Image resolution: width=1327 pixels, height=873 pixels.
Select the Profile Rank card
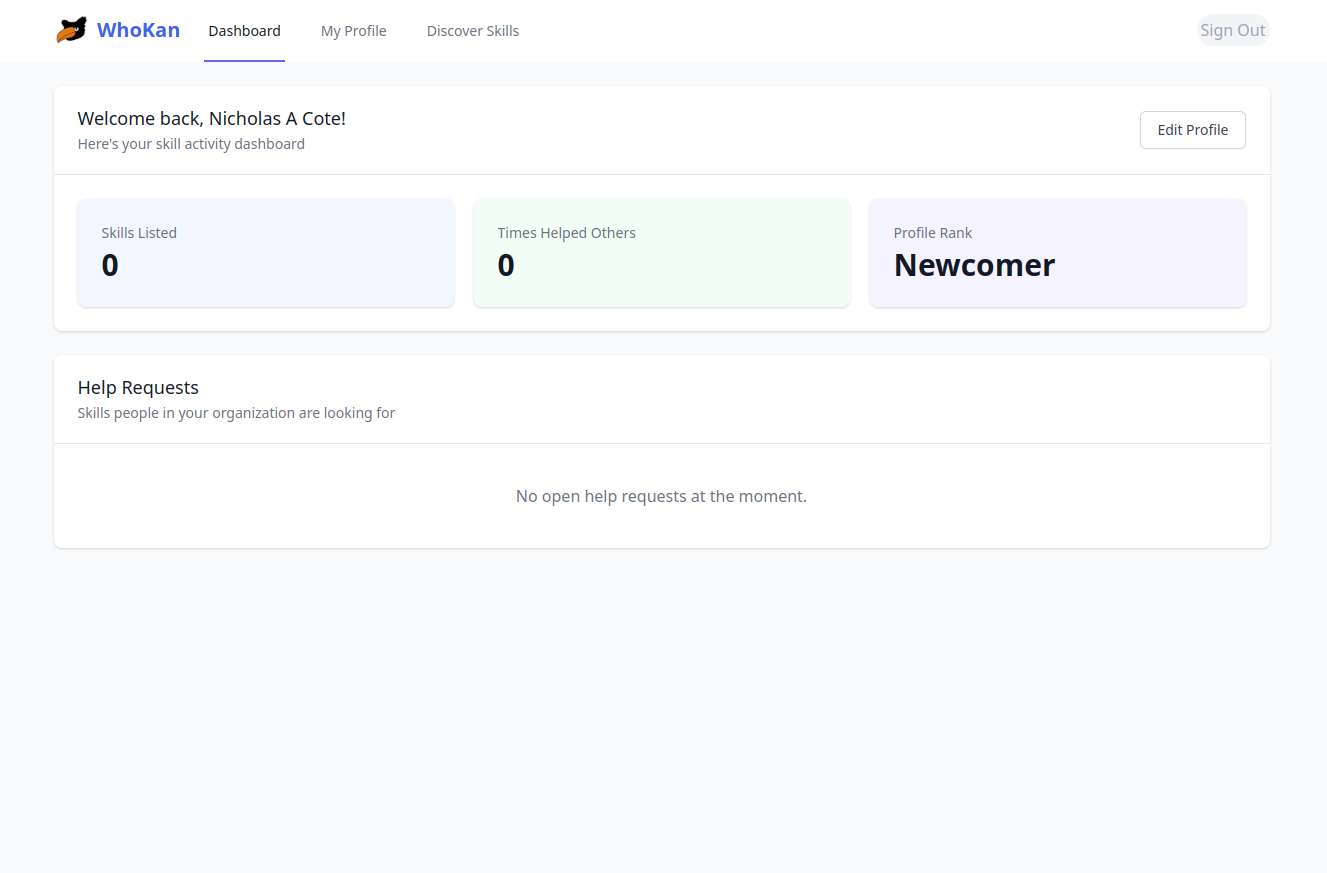[1057, 252]
